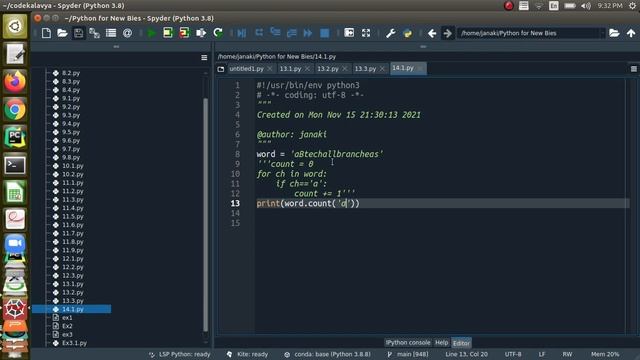Open Google Chrome from the dock
This screenshot has width=640, height=360.
pyautogui.click(x=15, y=109)
